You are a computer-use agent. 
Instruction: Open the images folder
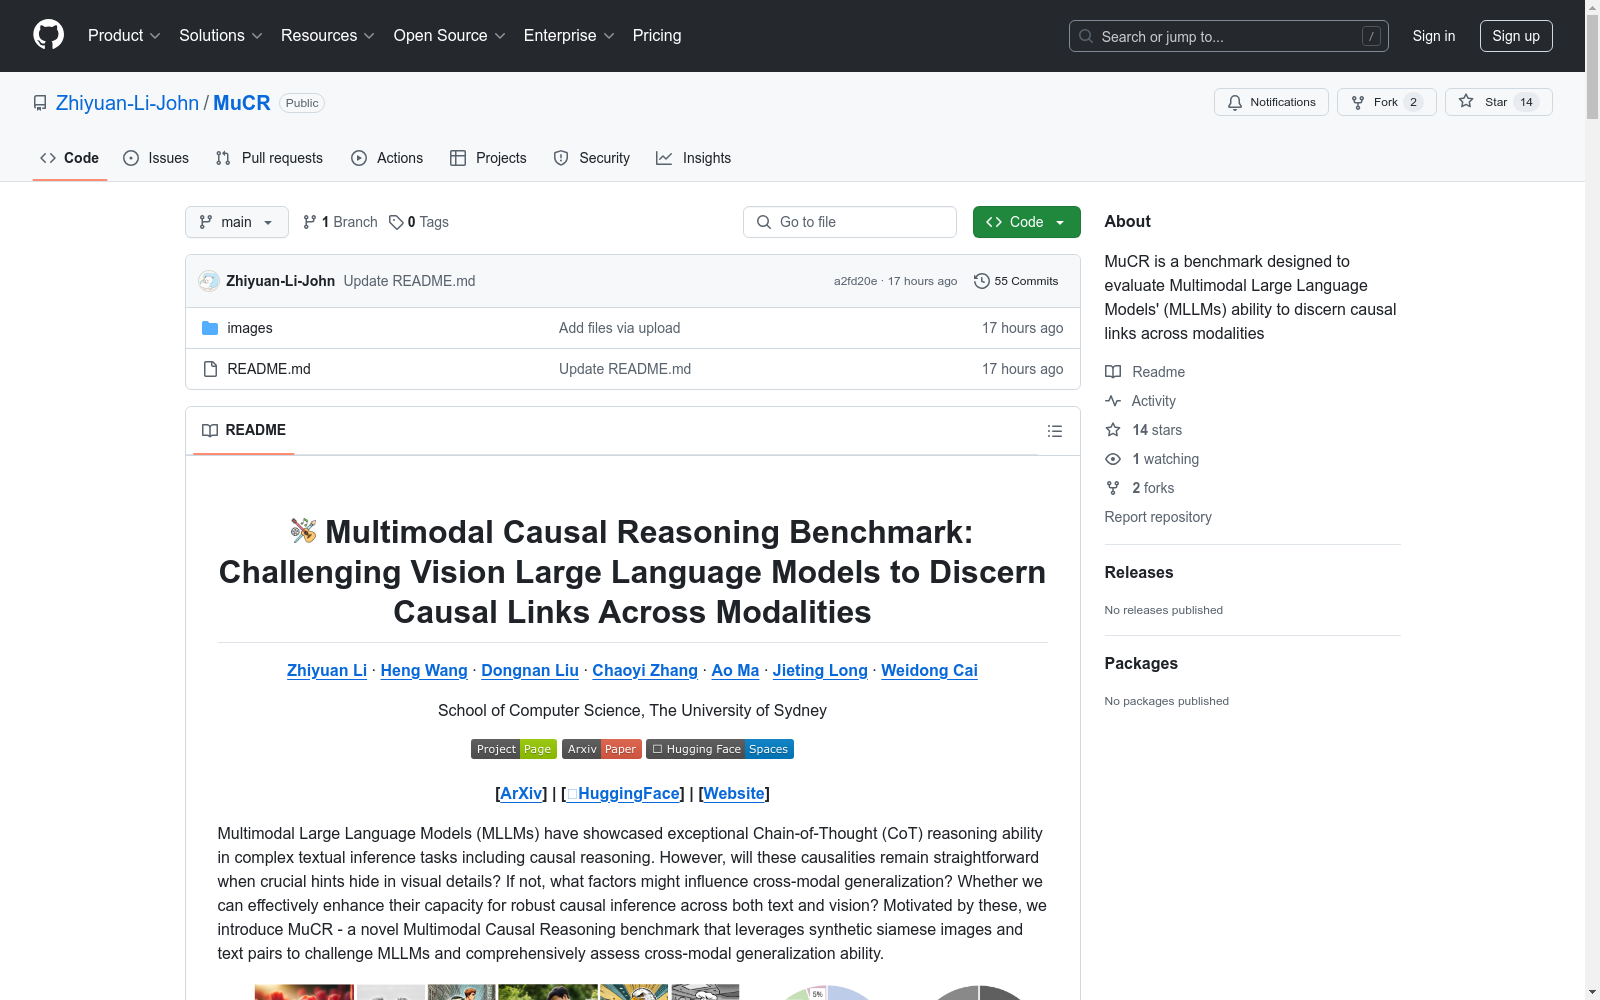click(250, 328)
